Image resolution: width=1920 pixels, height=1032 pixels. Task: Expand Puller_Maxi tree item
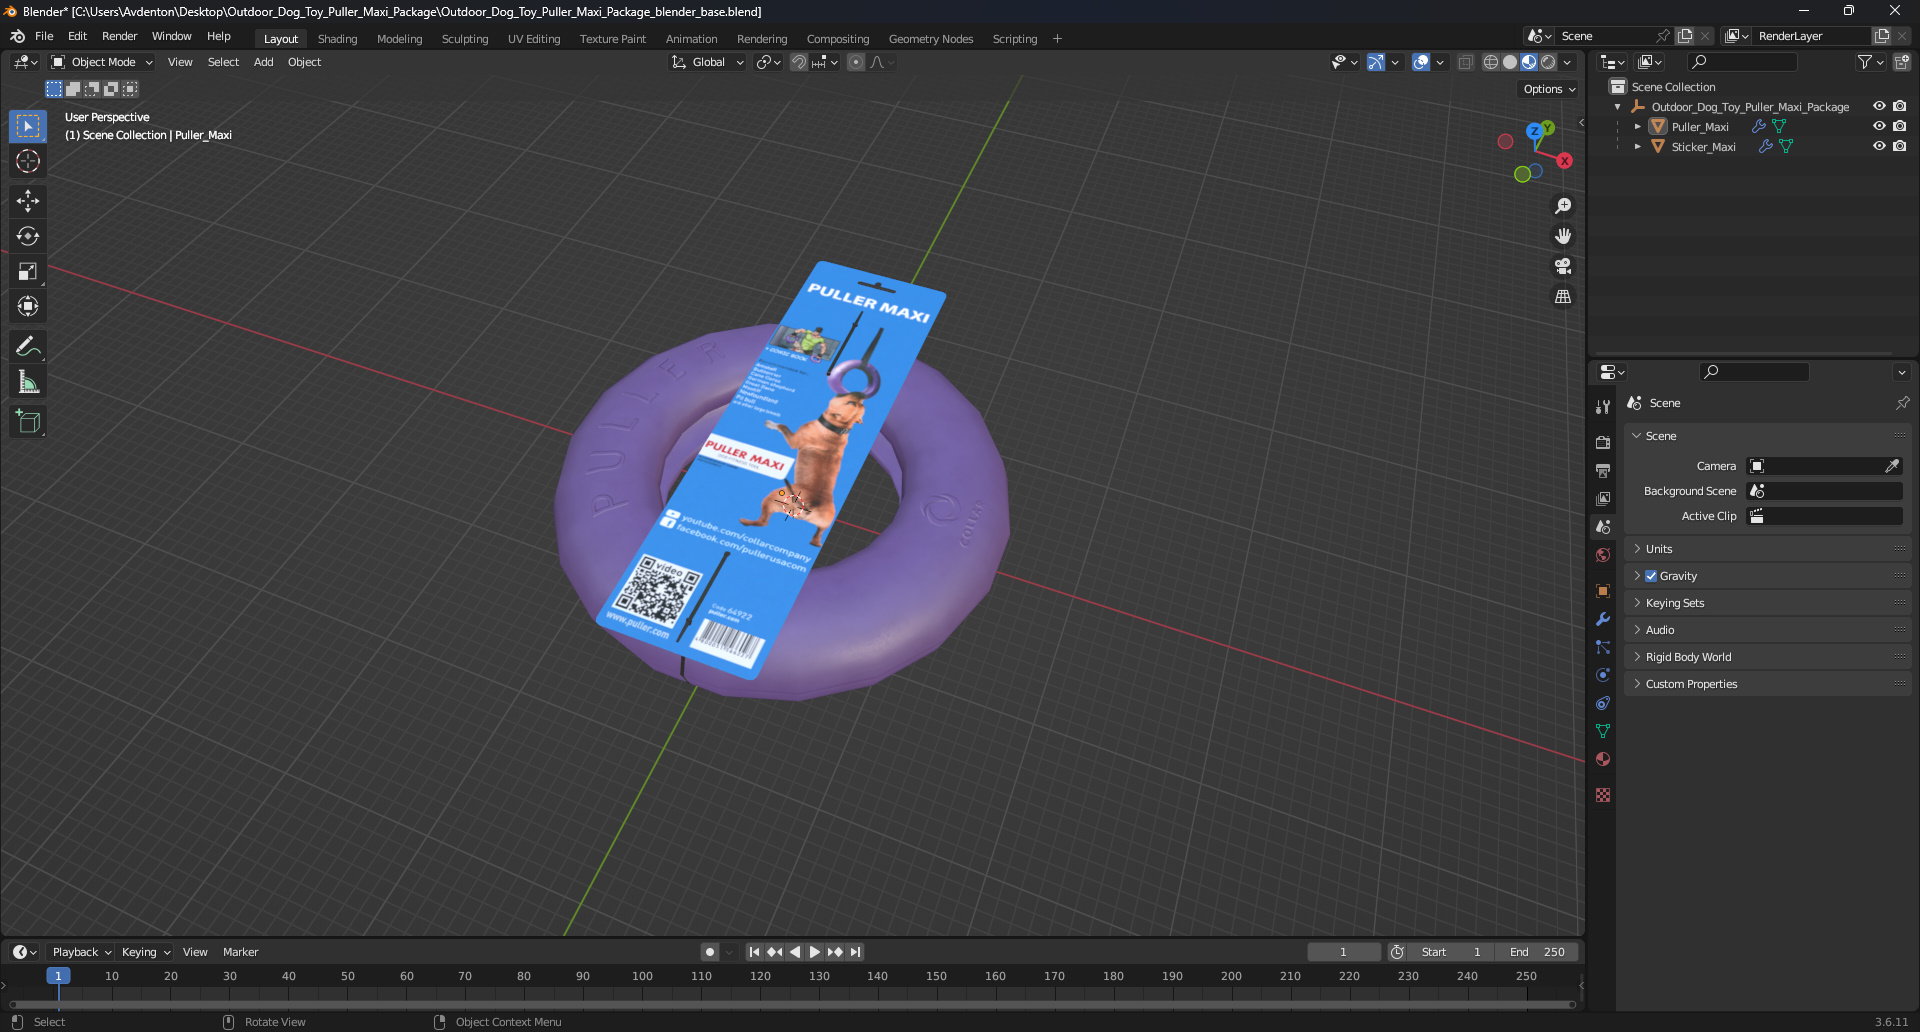pos(1637,127)
